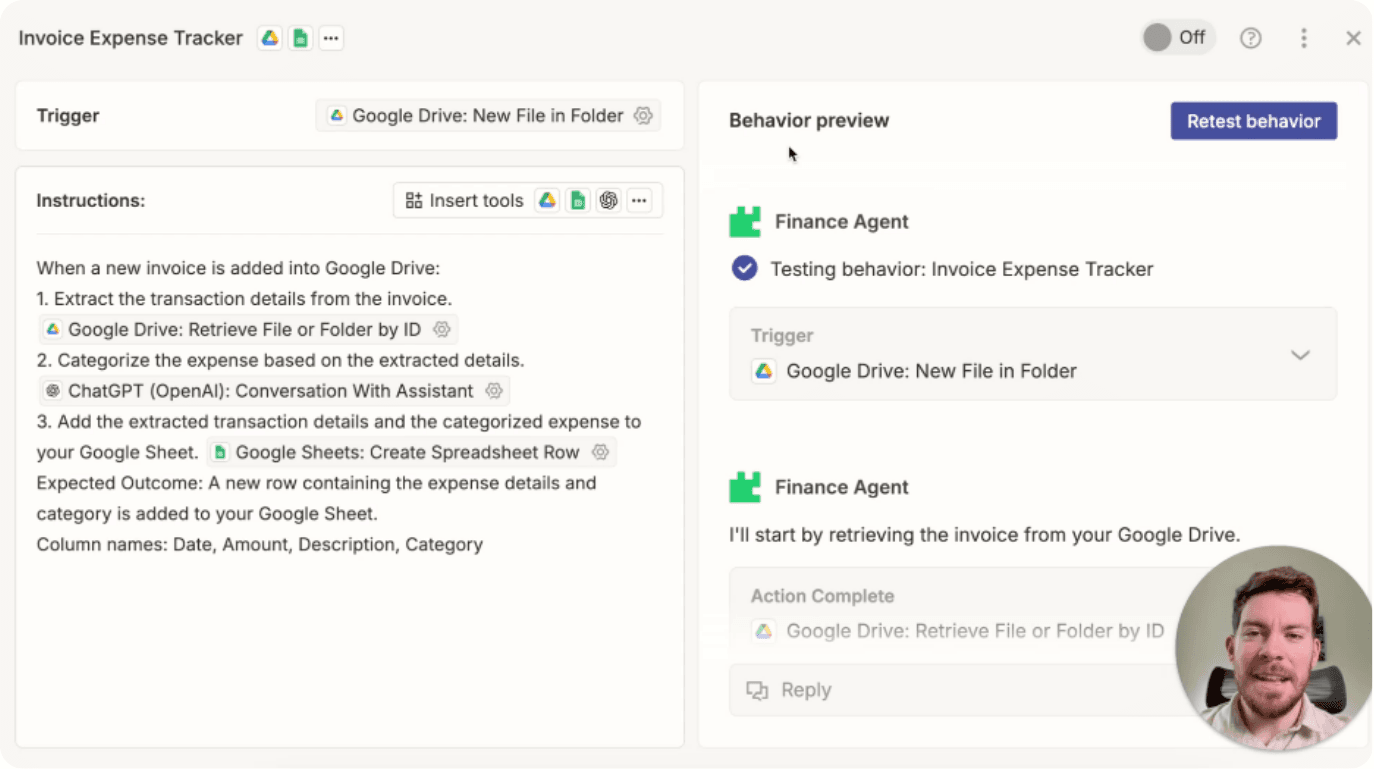Click the 'Column names: Date, Amount, Description, Category' line
Viewport: 1374px width, 769px height.
tap(260, 544)
